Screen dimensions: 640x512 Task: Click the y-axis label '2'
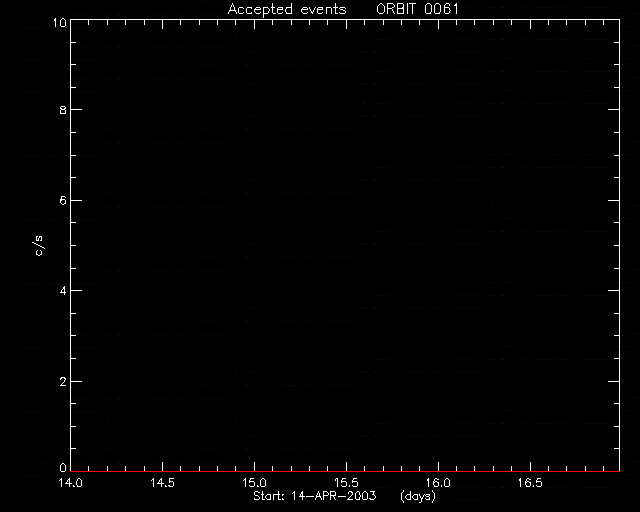(63, 382)
